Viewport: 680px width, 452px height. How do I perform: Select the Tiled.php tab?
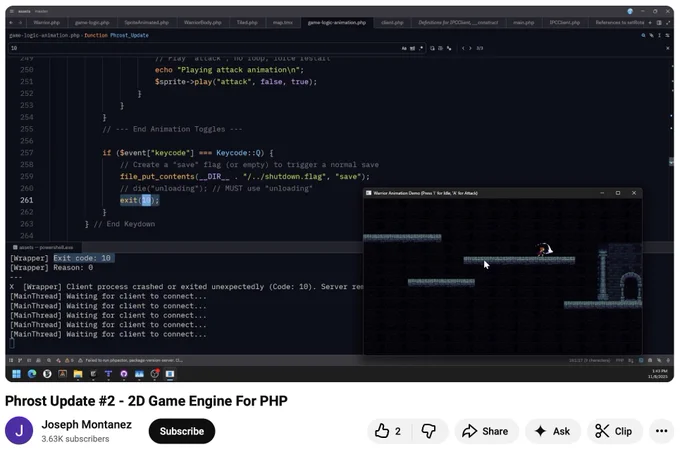pyautogui.click(x=247, y=23)
